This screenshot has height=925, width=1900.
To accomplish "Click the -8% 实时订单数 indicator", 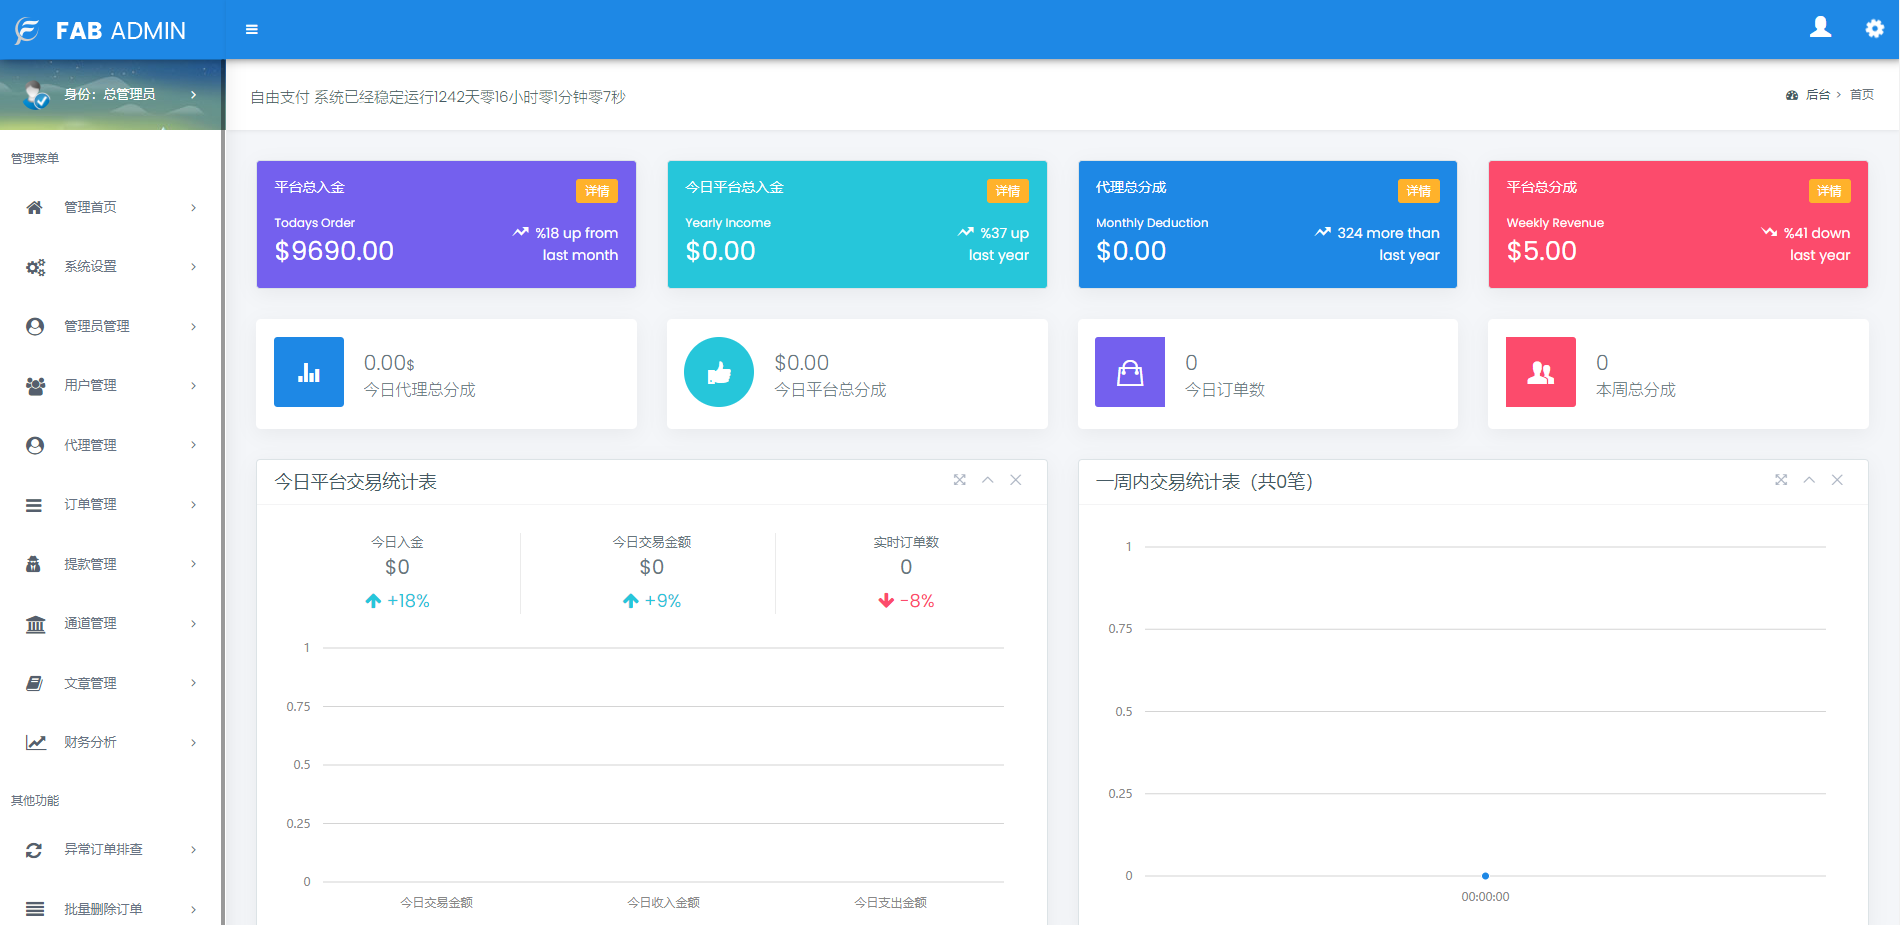I will pos(906,601).
